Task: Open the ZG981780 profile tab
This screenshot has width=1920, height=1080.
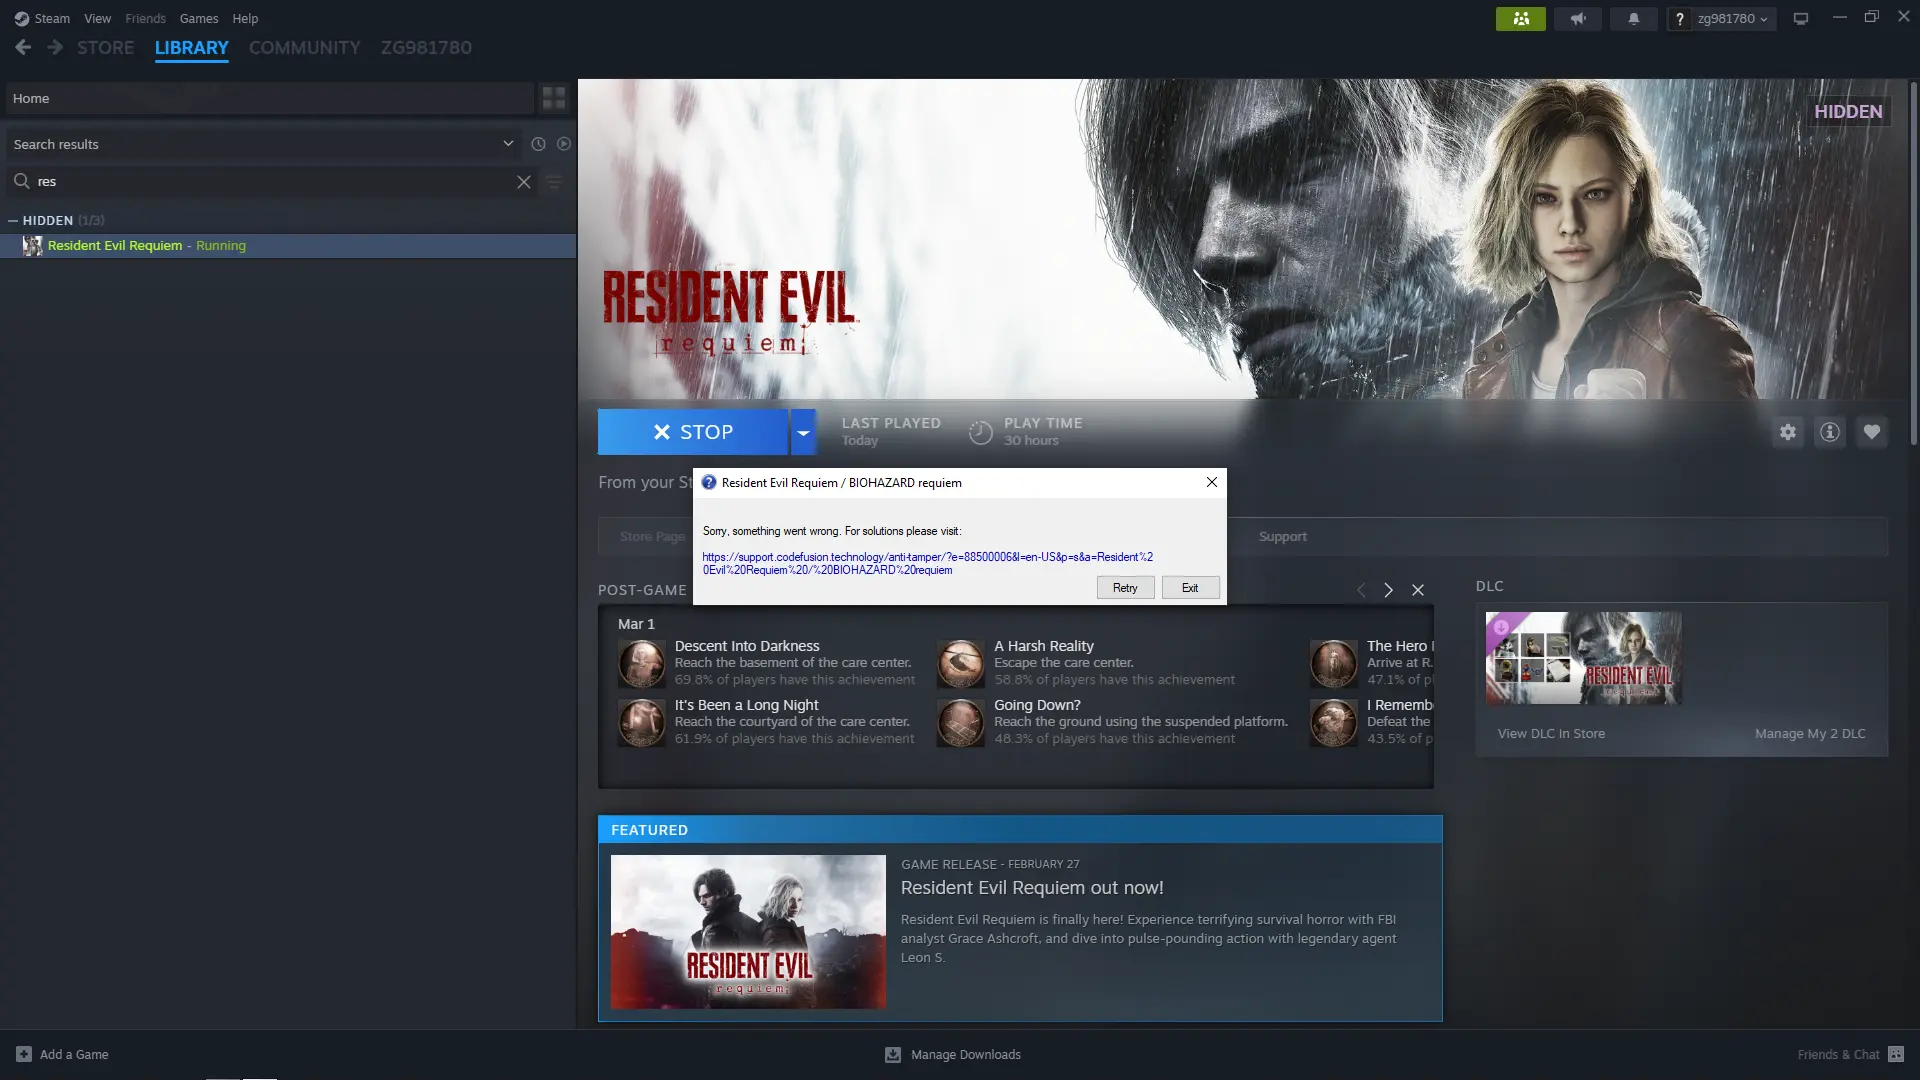Action: coord(426,47)
